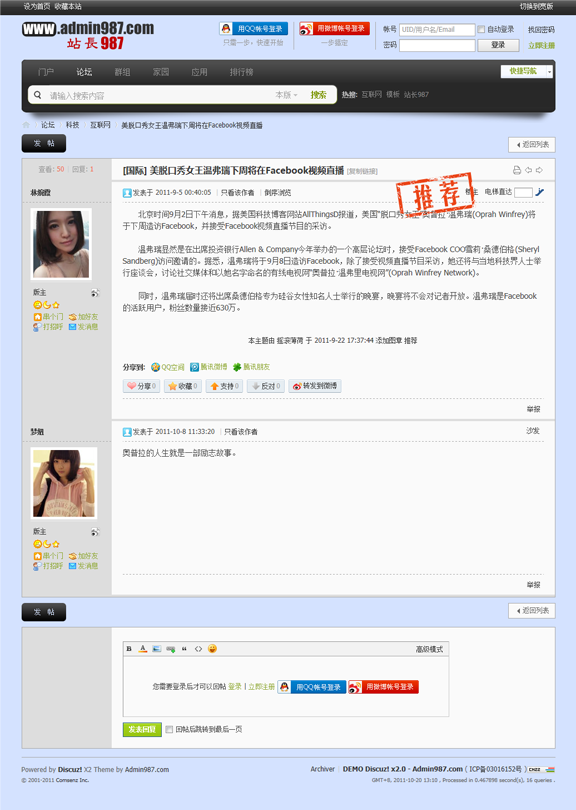Click 发消息 under second poster 梦魁
Screen dimensions: 576x810
(83, 566)
